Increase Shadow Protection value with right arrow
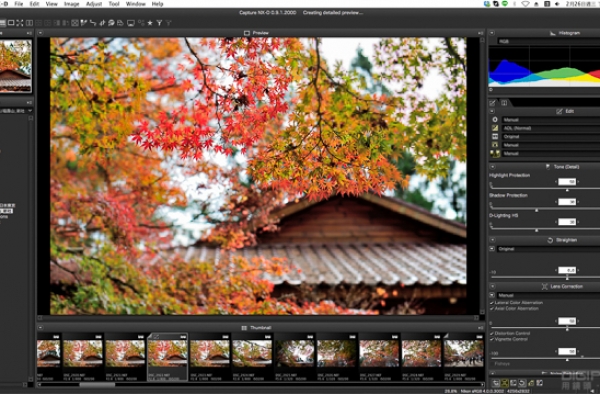Image resolution: width=600 pixels, height=394 pixels. pos(579,202)
